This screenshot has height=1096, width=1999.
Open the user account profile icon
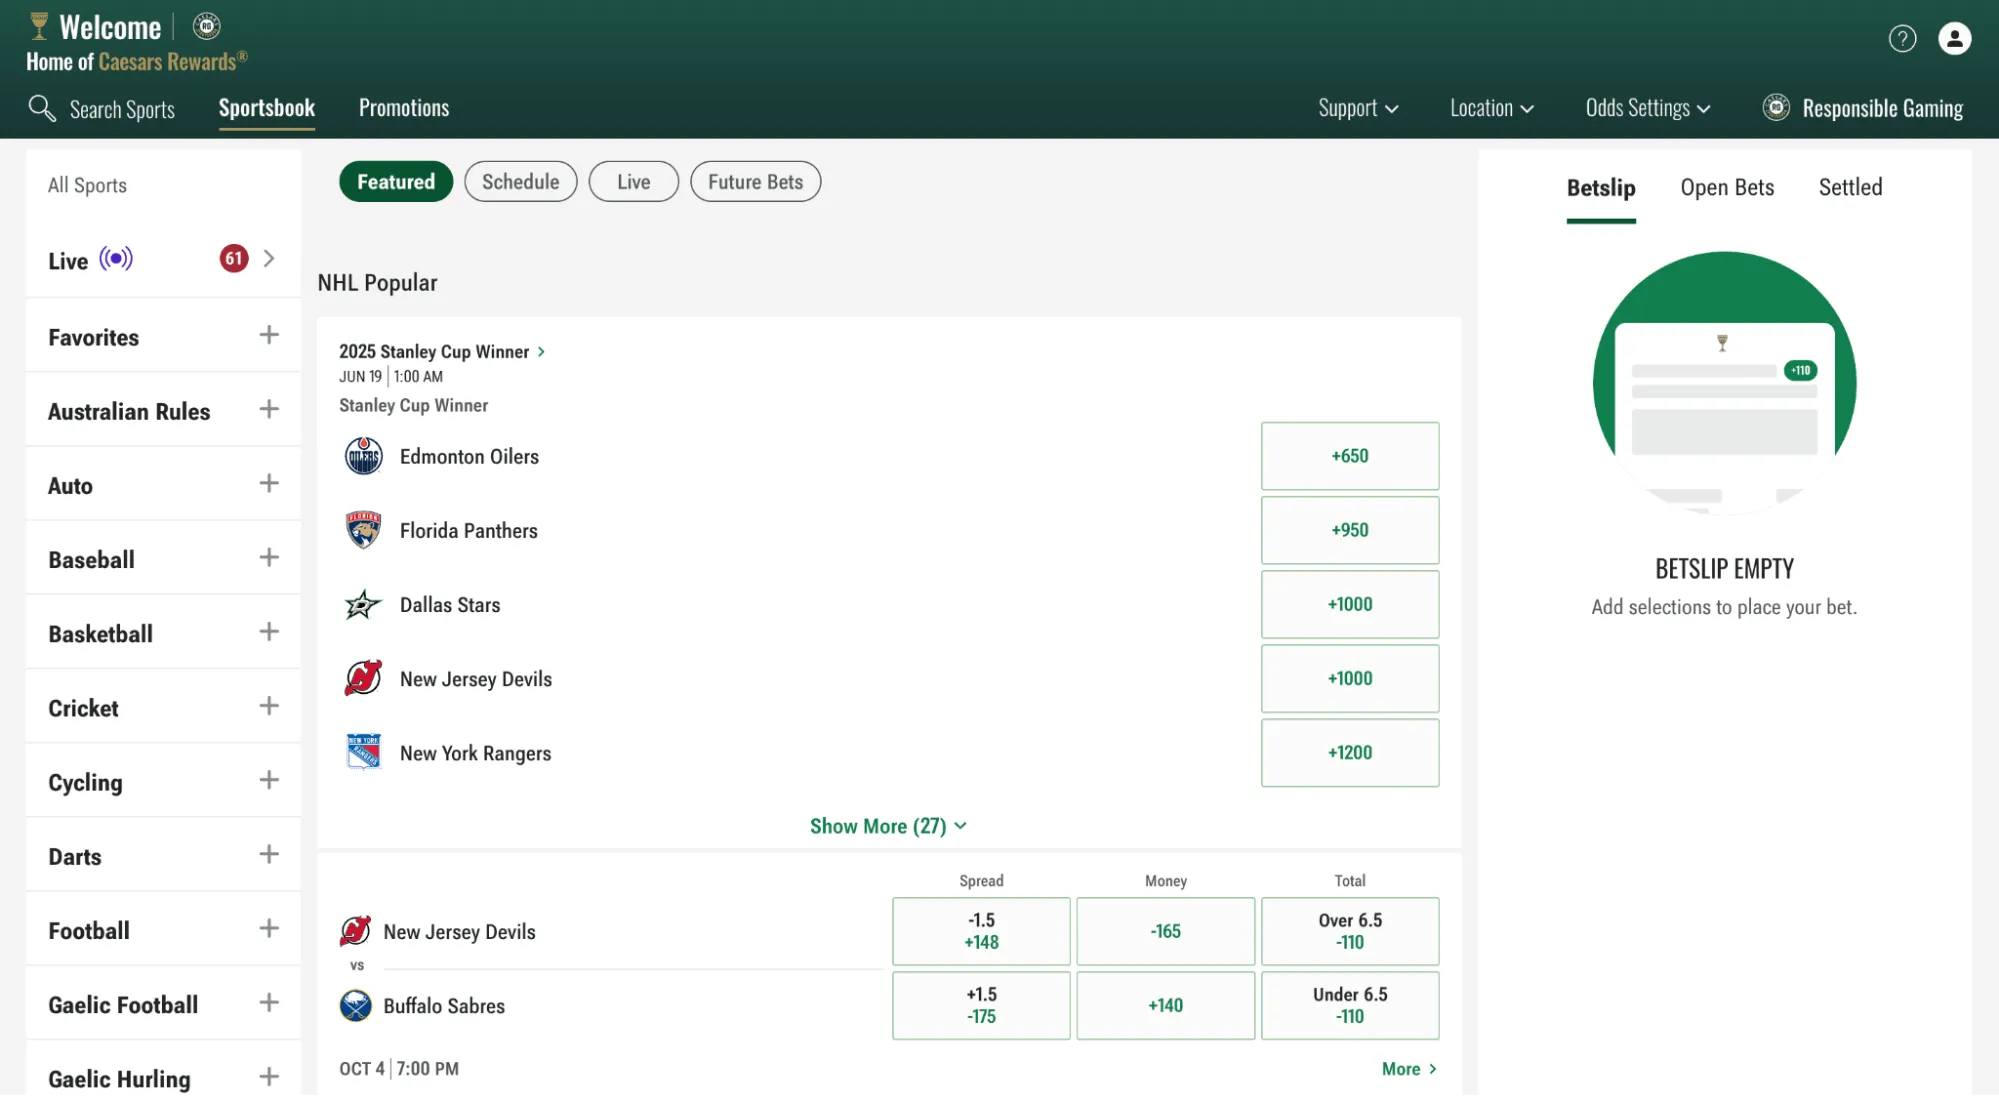click(x=1955, y=39)
